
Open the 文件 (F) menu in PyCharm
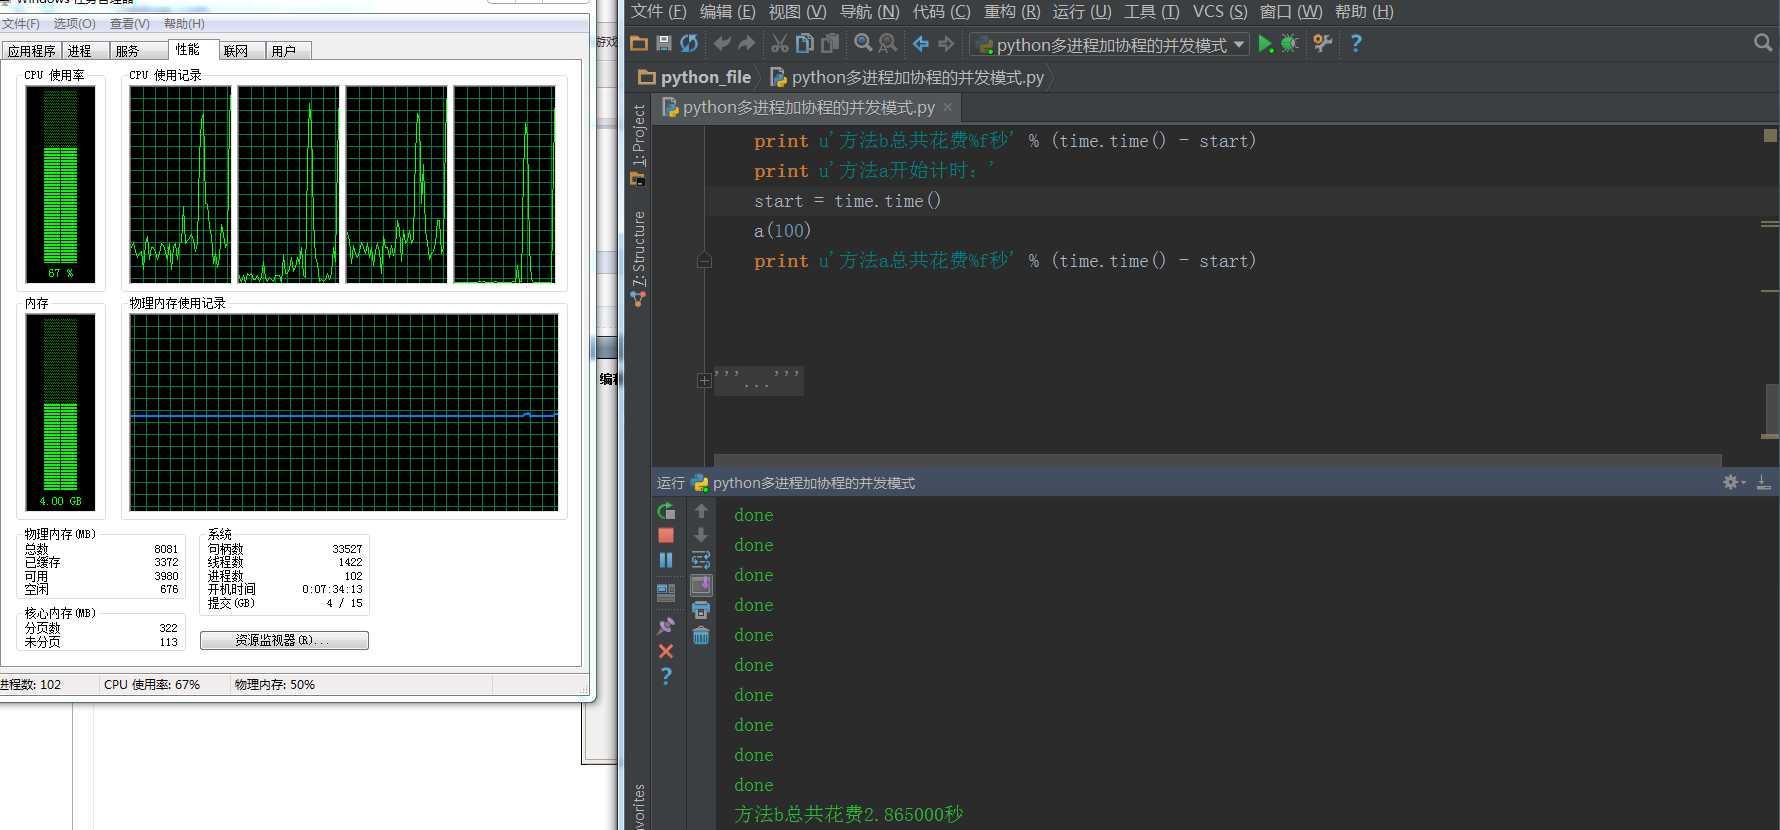click(658, 12)
